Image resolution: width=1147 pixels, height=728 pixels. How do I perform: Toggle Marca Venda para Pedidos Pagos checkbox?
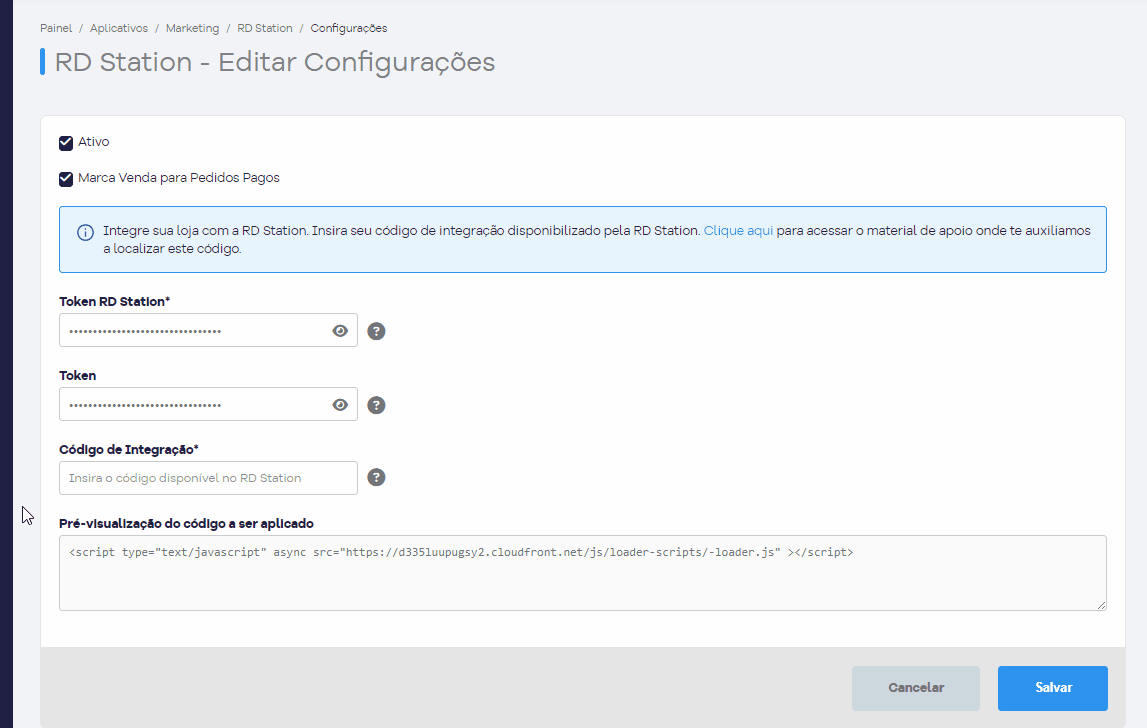pos(66,179)
